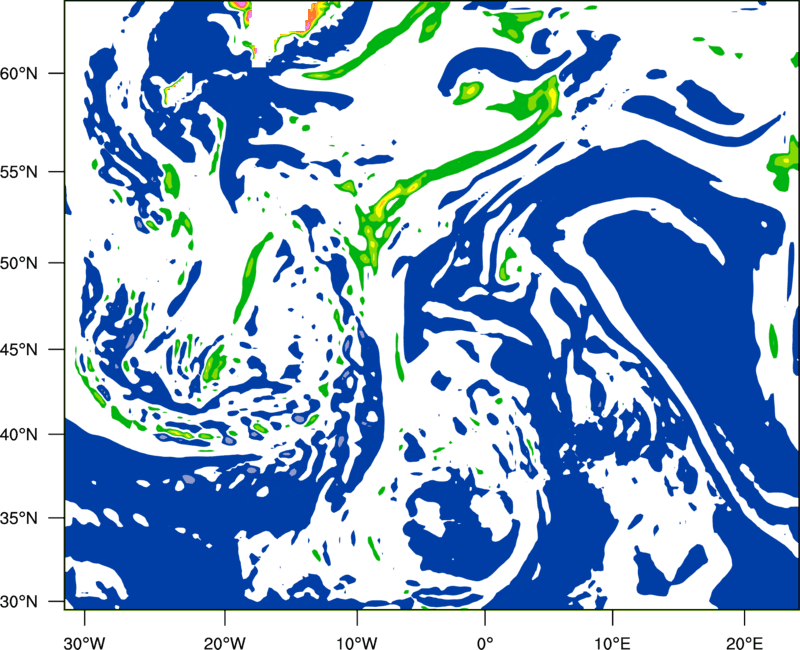Click the 60°N latitude label

(x=19, y=73)
